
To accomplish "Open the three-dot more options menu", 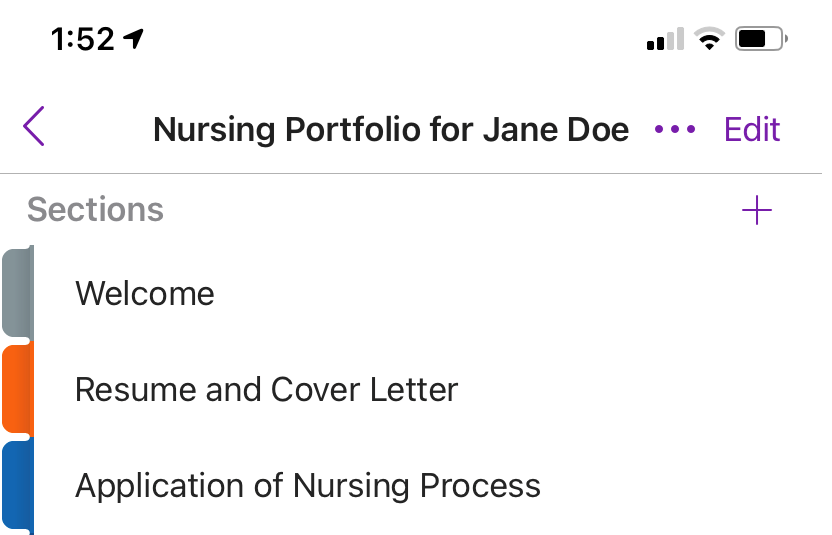I will click(674, 129).
